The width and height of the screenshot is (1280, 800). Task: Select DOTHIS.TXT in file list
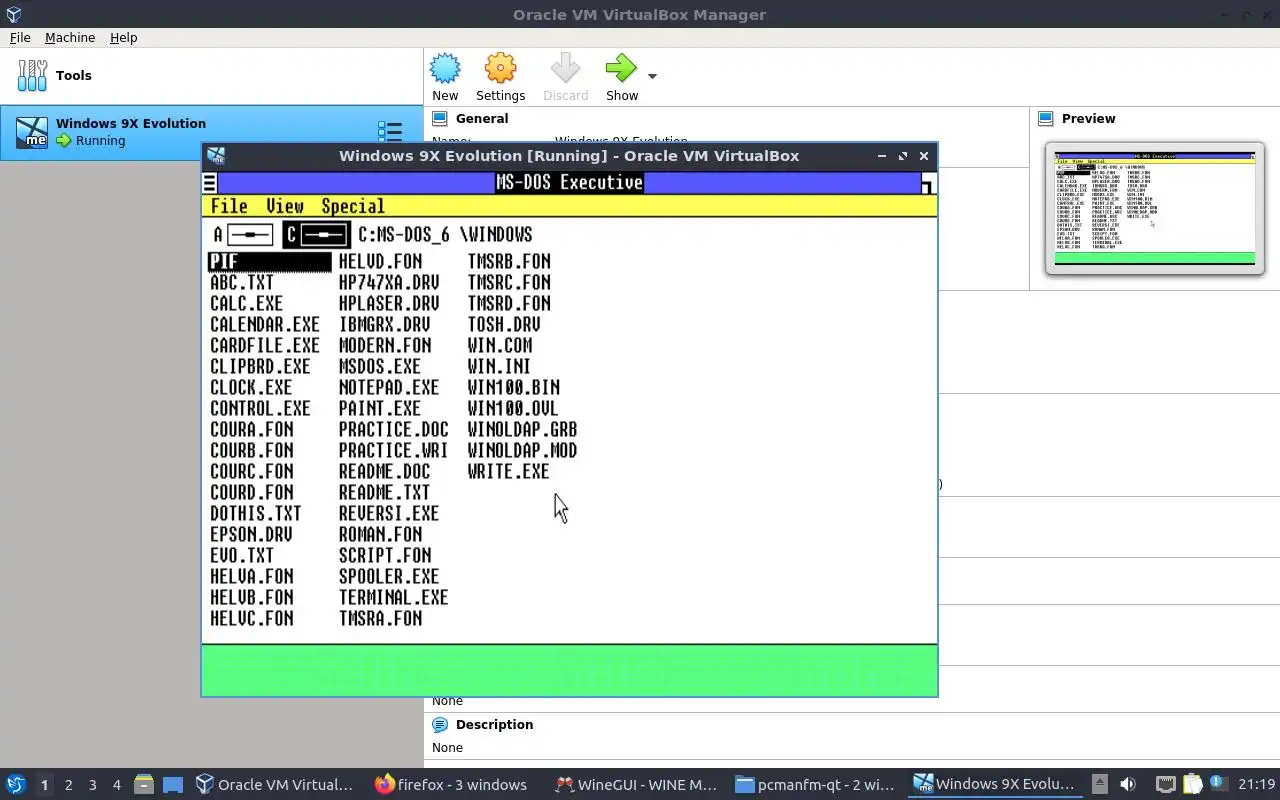click(256, 513)
